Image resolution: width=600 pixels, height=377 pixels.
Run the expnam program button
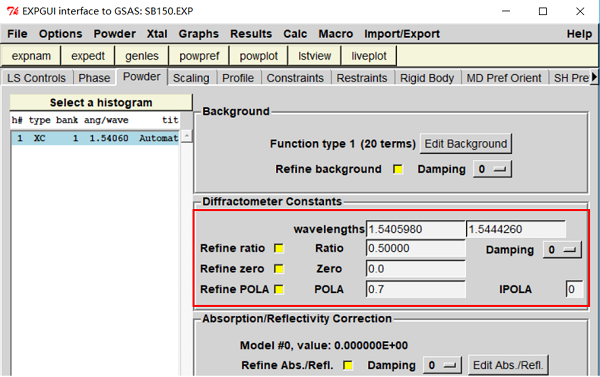[31, 56]
